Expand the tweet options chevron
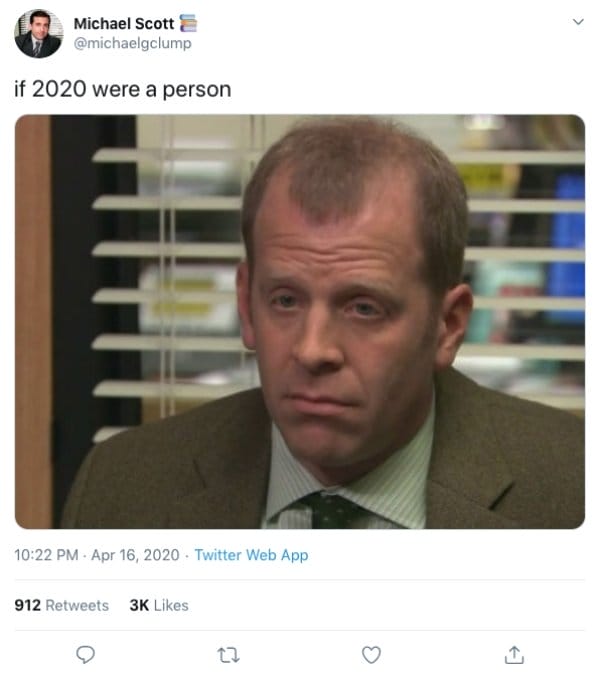 [x=578, y=22]
